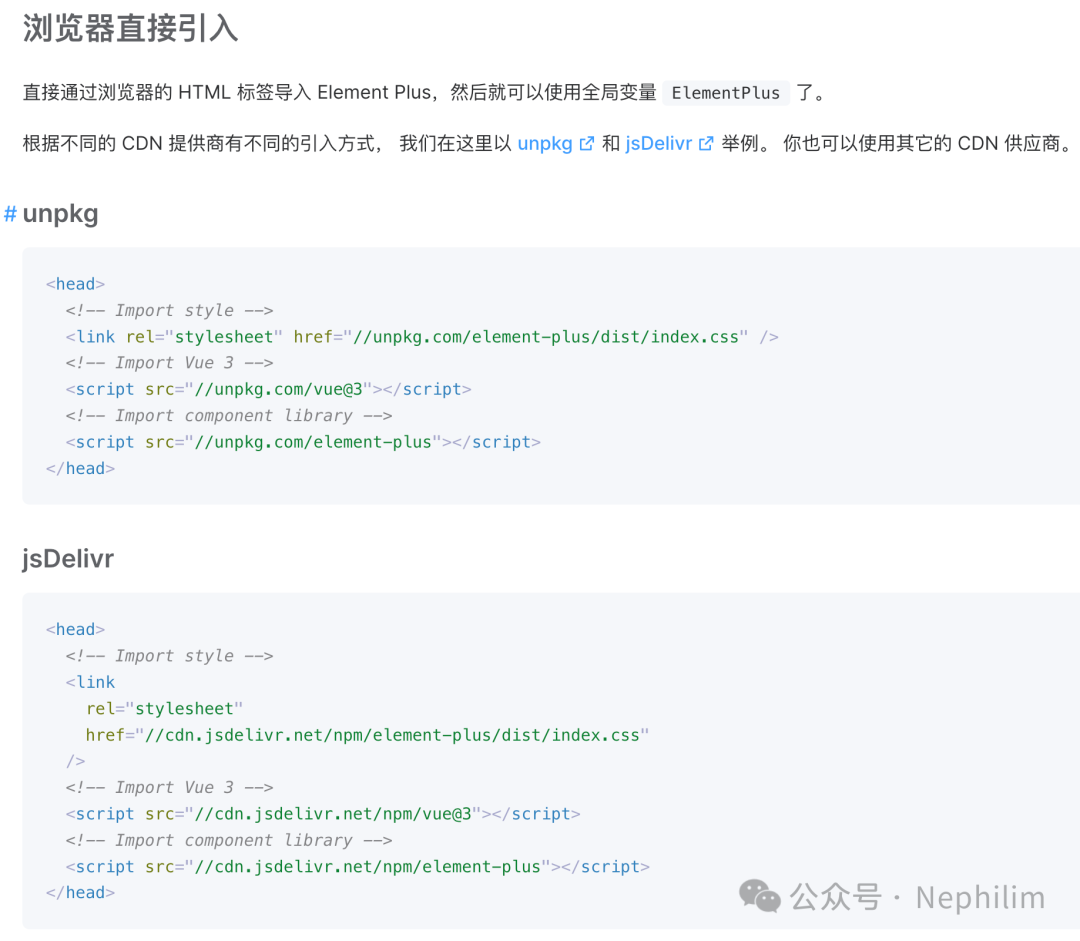Click the opening head tag in unpkg block
This screenshot has width=1080, height=941.
pos(75,284)
